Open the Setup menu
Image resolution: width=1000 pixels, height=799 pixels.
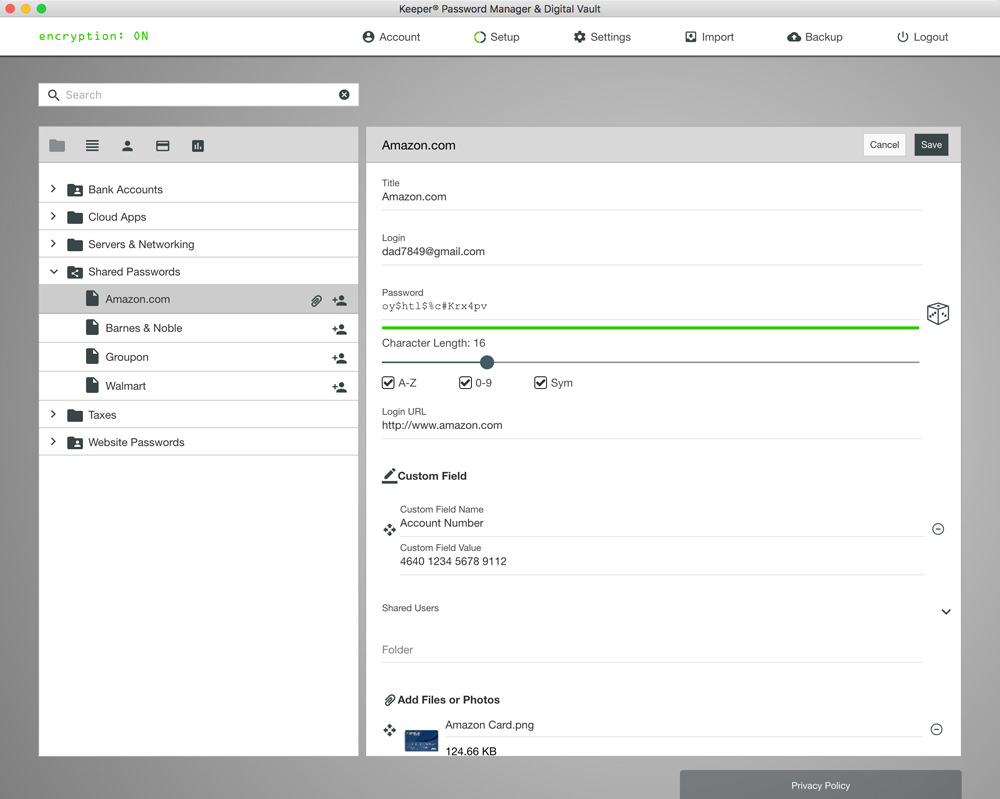pyautogui.click(x=496, y=37)
